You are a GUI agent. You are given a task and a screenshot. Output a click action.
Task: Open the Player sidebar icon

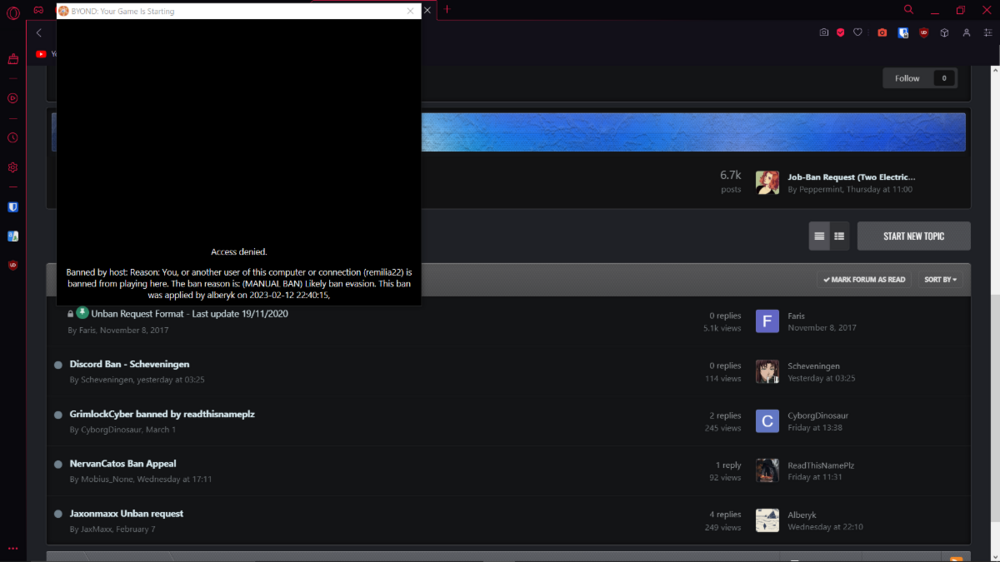pos(13,98)
